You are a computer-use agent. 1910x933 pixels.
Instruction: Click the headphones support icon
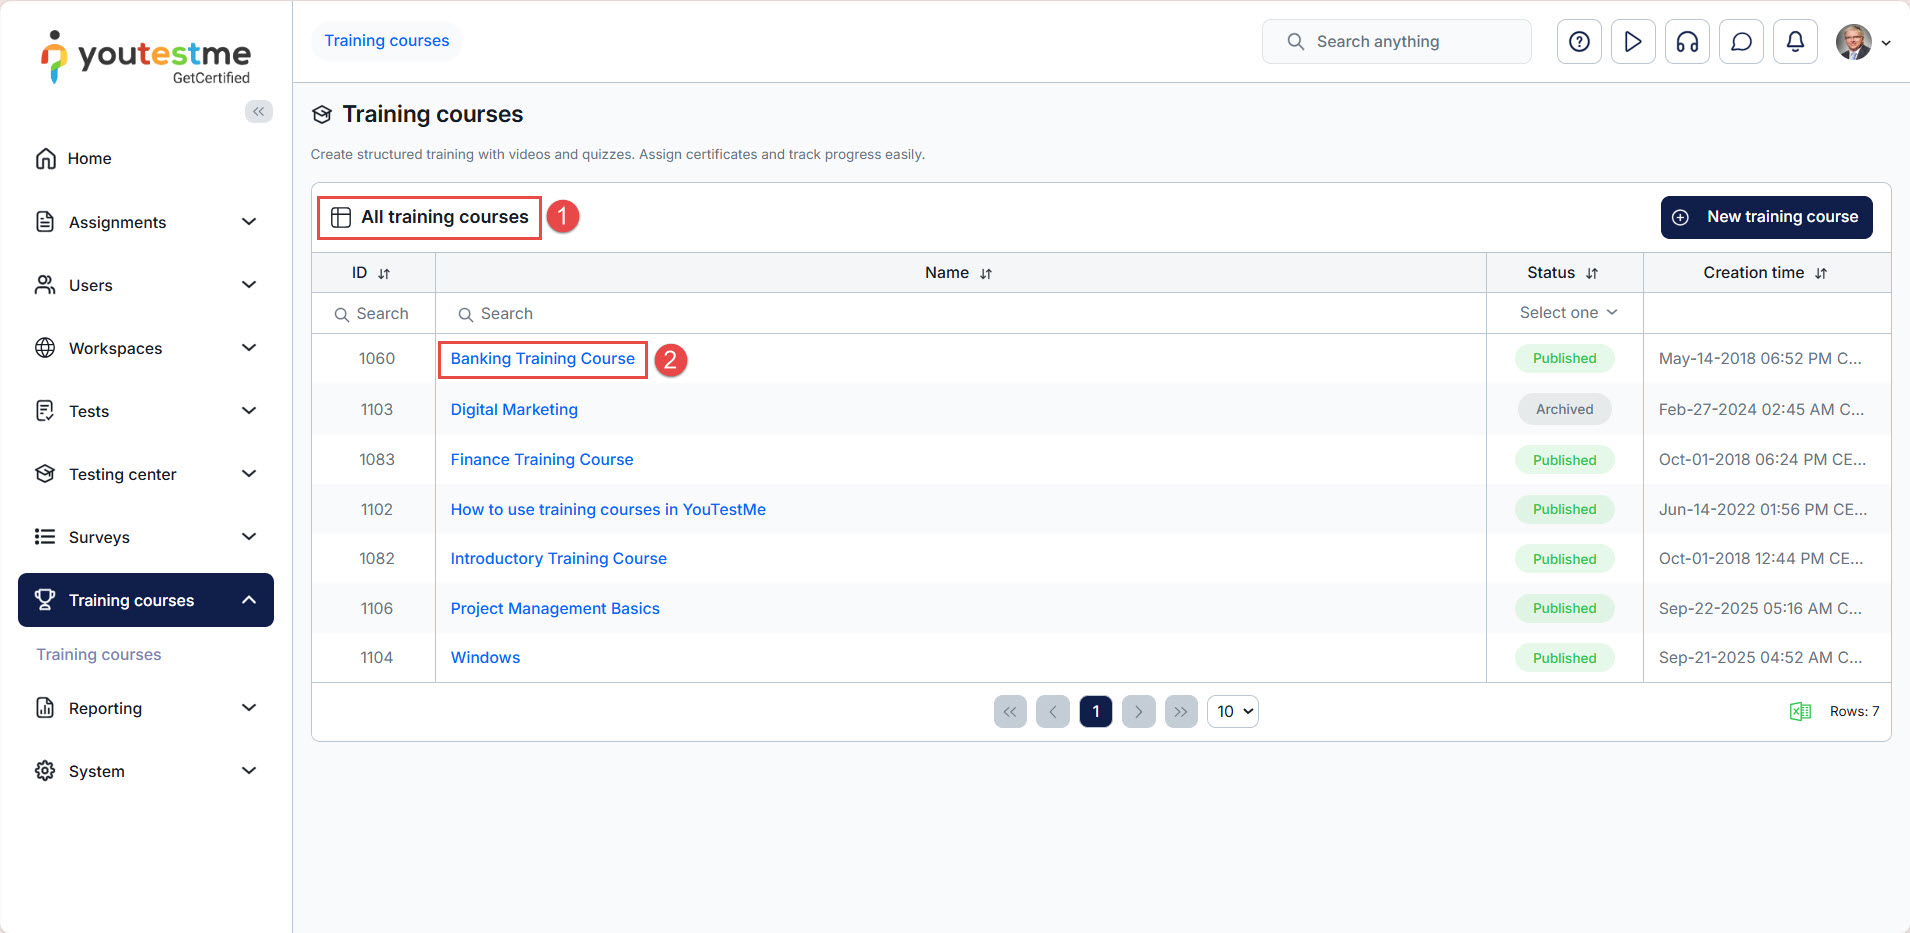pos(1687,42)
